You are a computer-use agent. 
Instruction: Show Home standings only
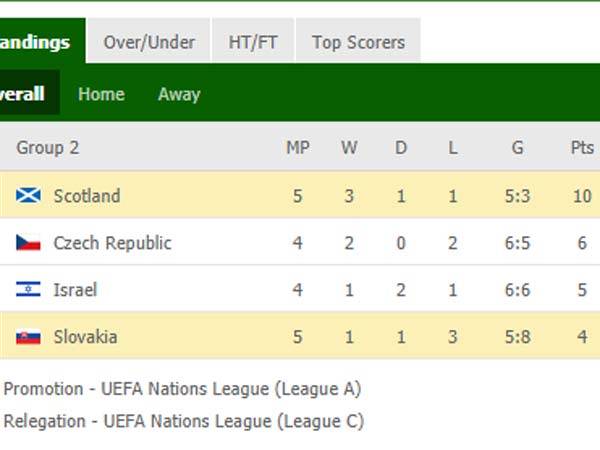click(x=101, y=94)
